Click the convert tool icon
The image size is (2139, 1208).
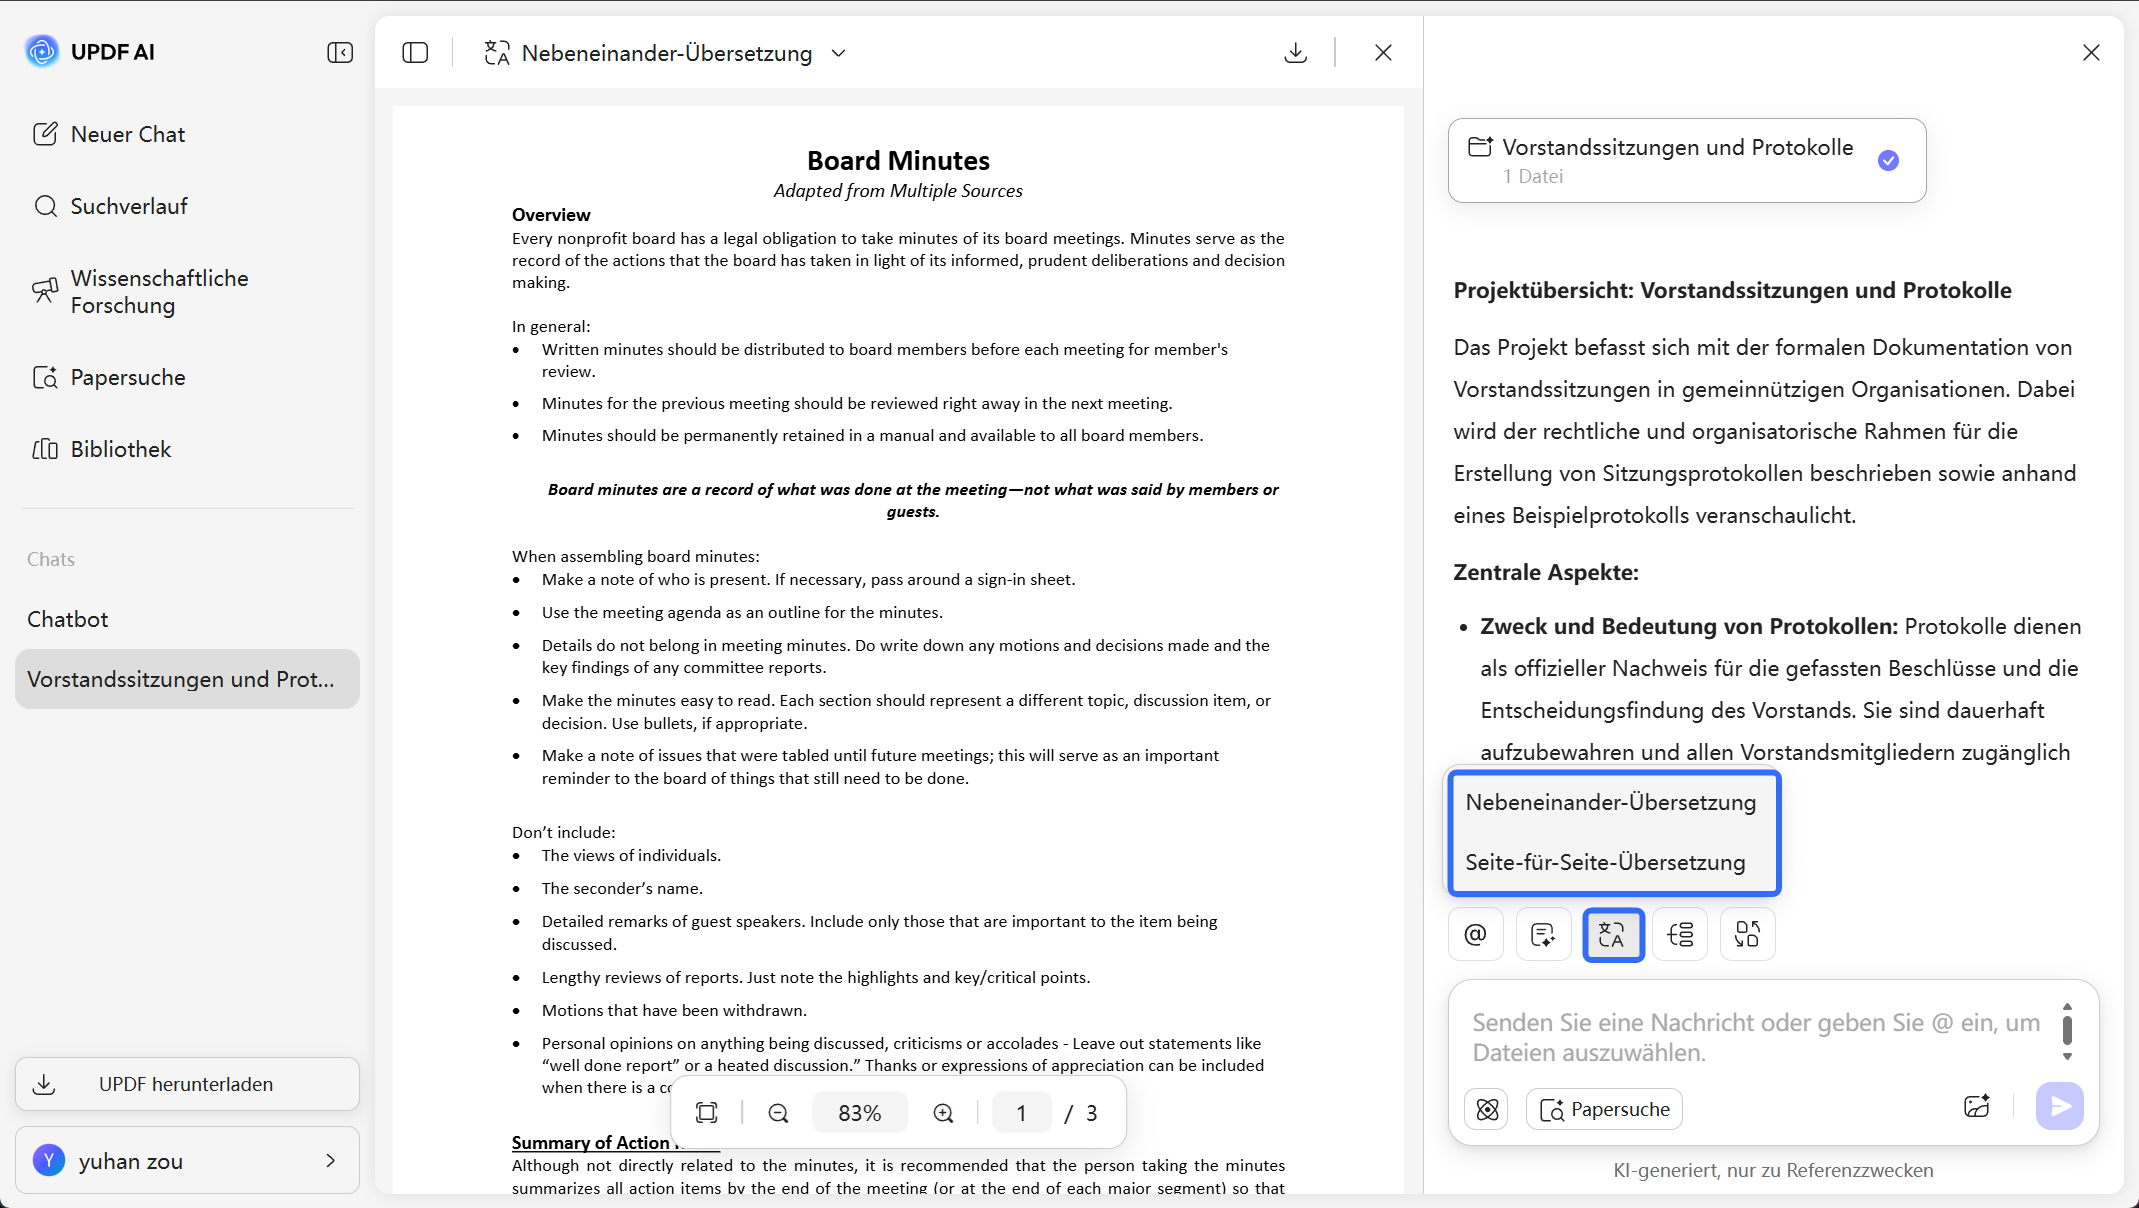point(1748,934)
